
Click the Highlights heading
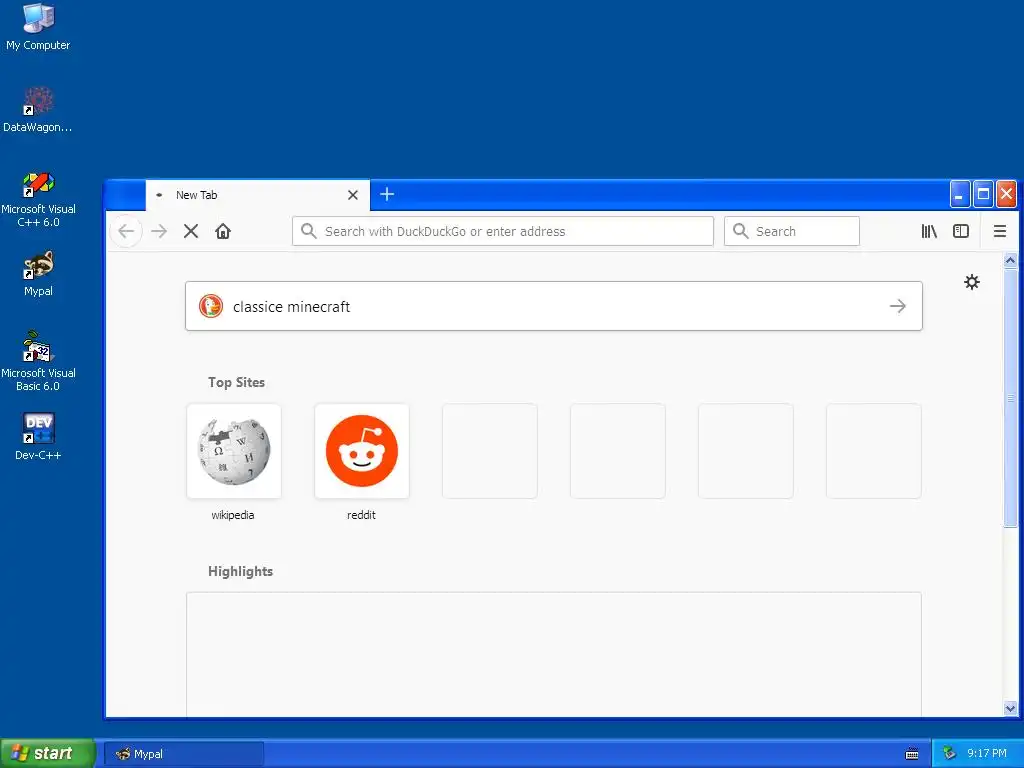[x=240, y=571]
